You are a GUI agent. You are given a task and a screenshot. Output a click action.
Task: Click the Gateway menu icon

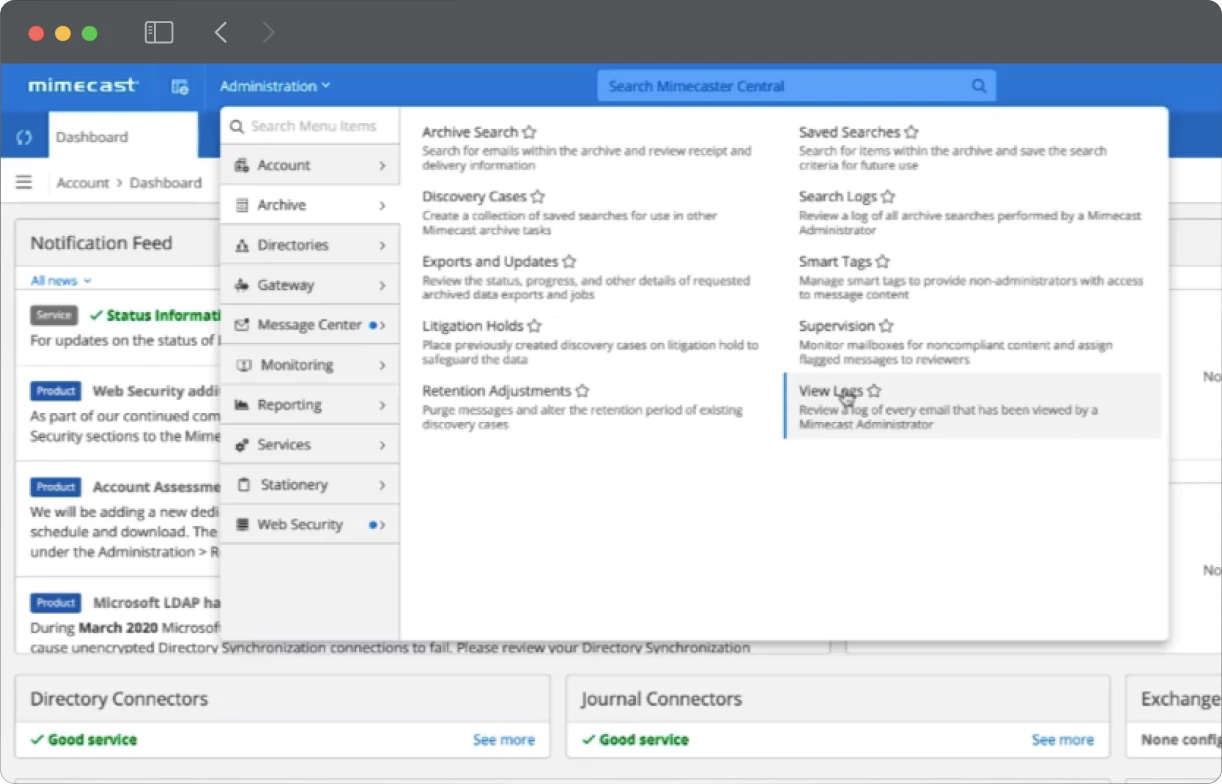pyautogui.click(x=241, y=285)
